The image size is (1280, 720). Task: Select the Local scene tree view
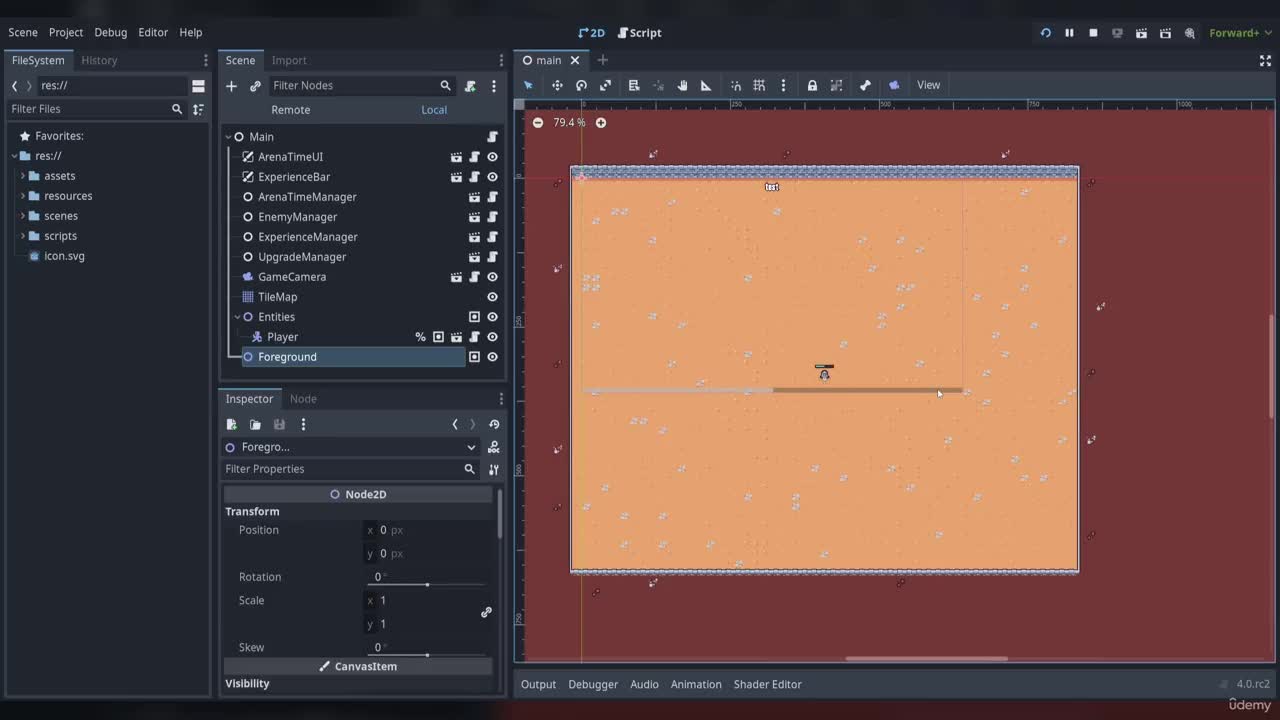[x=434, y=110]
